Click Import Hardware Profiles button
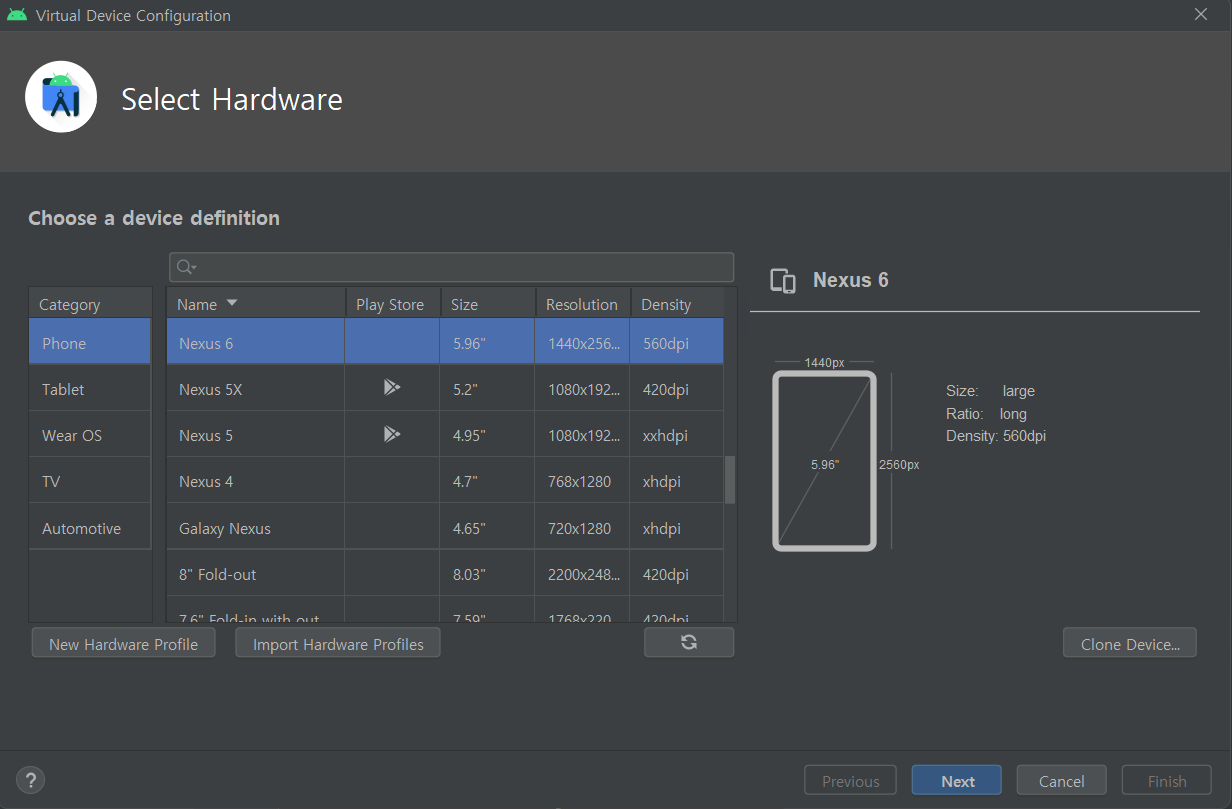 click(x=338, y=644)
